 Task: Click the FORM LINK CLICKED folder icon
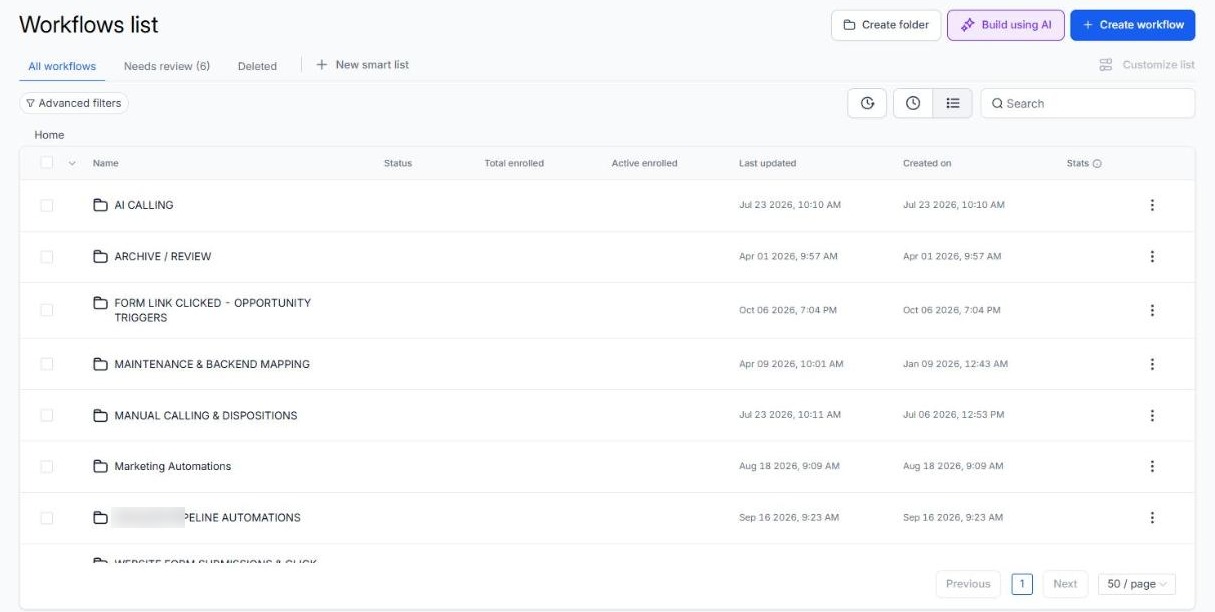[x=100, y=303]
